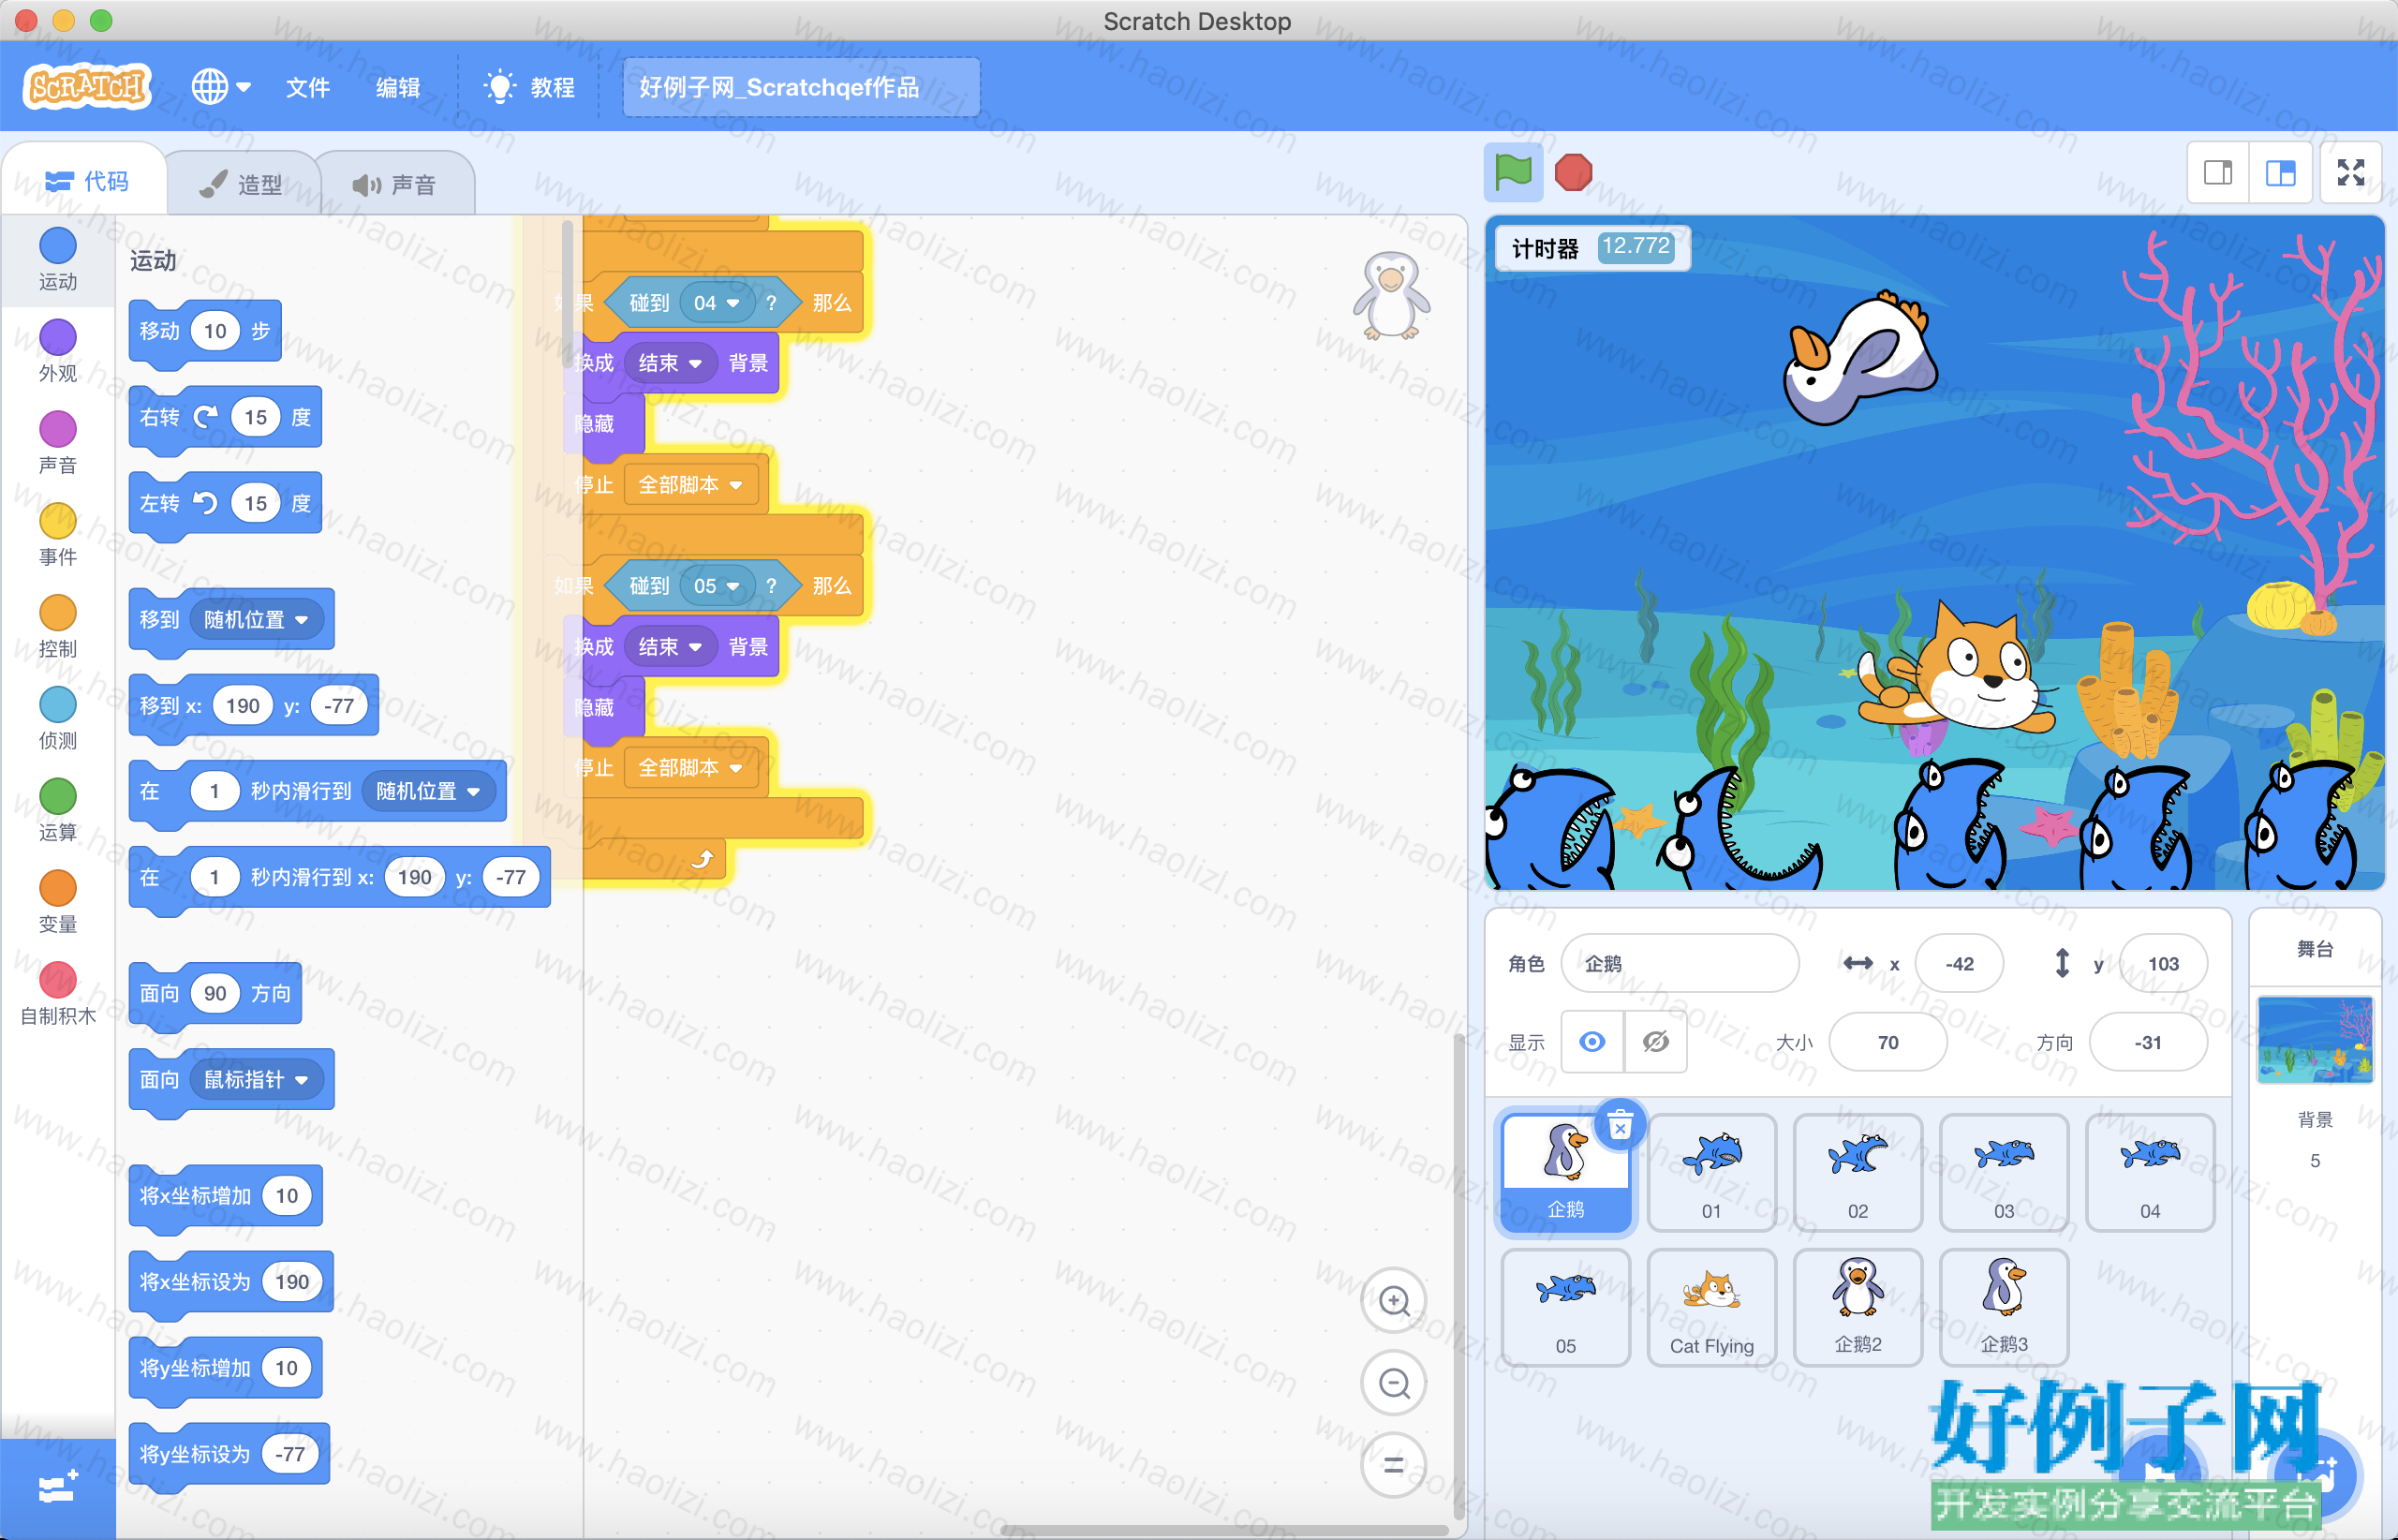
Task: Hide the sprite using crossed-eye toggle
Action: 1656,1042
